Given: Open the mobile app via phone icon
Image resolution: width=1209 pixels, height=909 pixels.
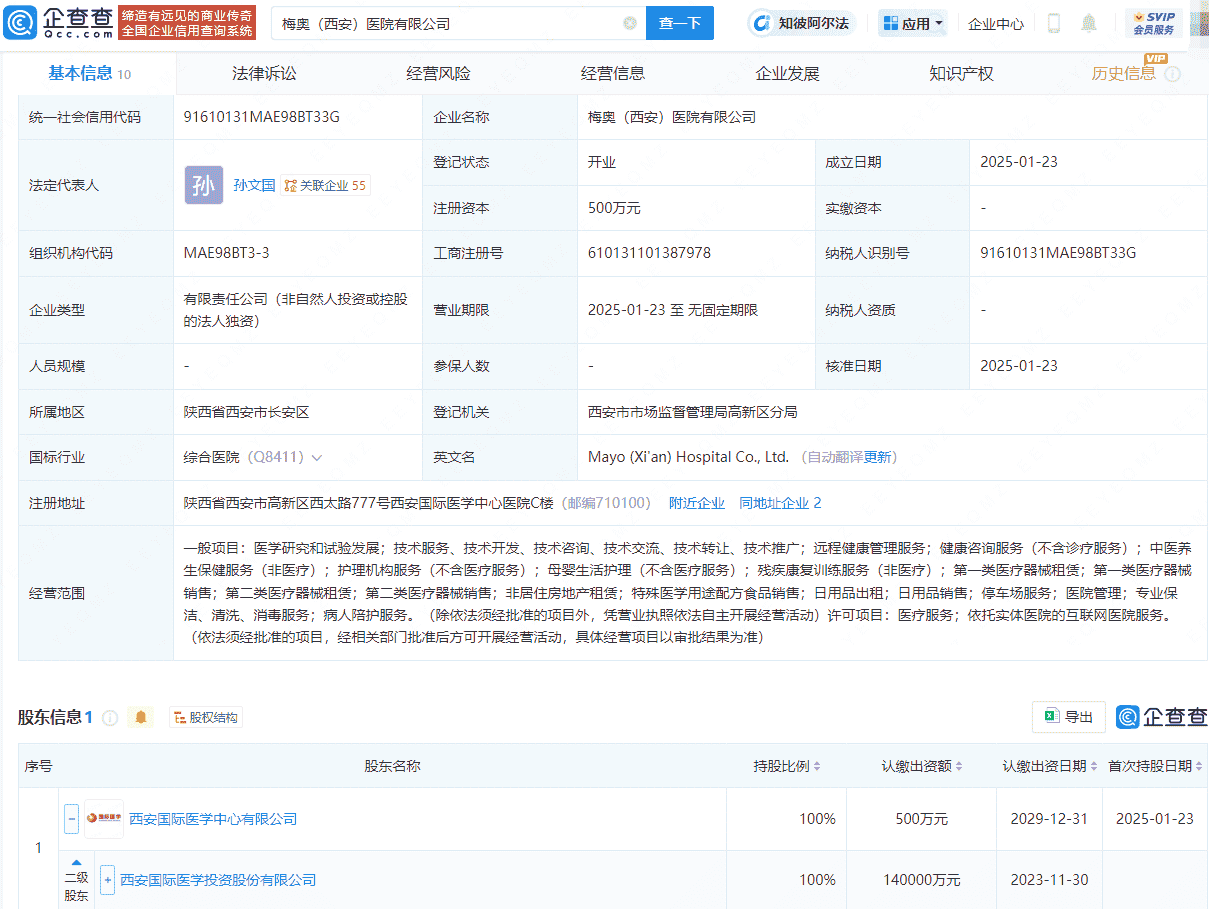Looking at the screenshot, I should pos(1052,22).
